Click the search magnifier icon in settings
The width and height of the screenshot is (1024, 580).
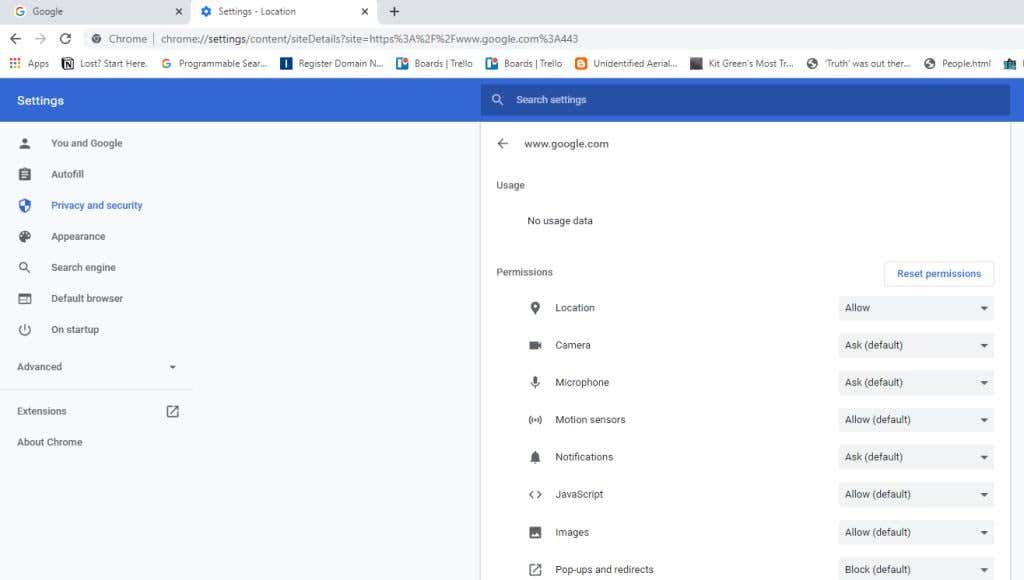pos(498,100)
